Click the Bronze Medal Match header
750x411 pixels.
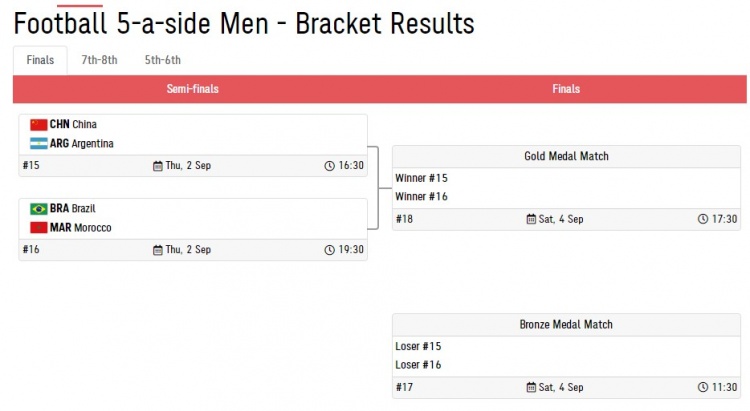pos(566,325)
